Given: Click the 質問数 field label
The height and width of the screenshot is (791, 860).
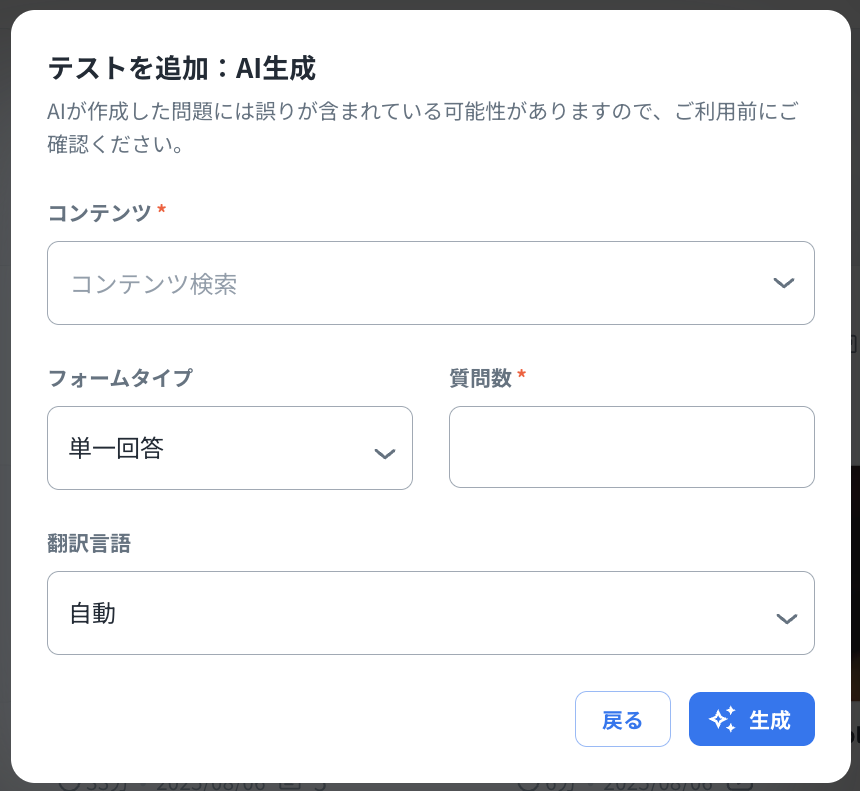Looking at the screenshot, I should pyautogui.click(x=481, y=378).
